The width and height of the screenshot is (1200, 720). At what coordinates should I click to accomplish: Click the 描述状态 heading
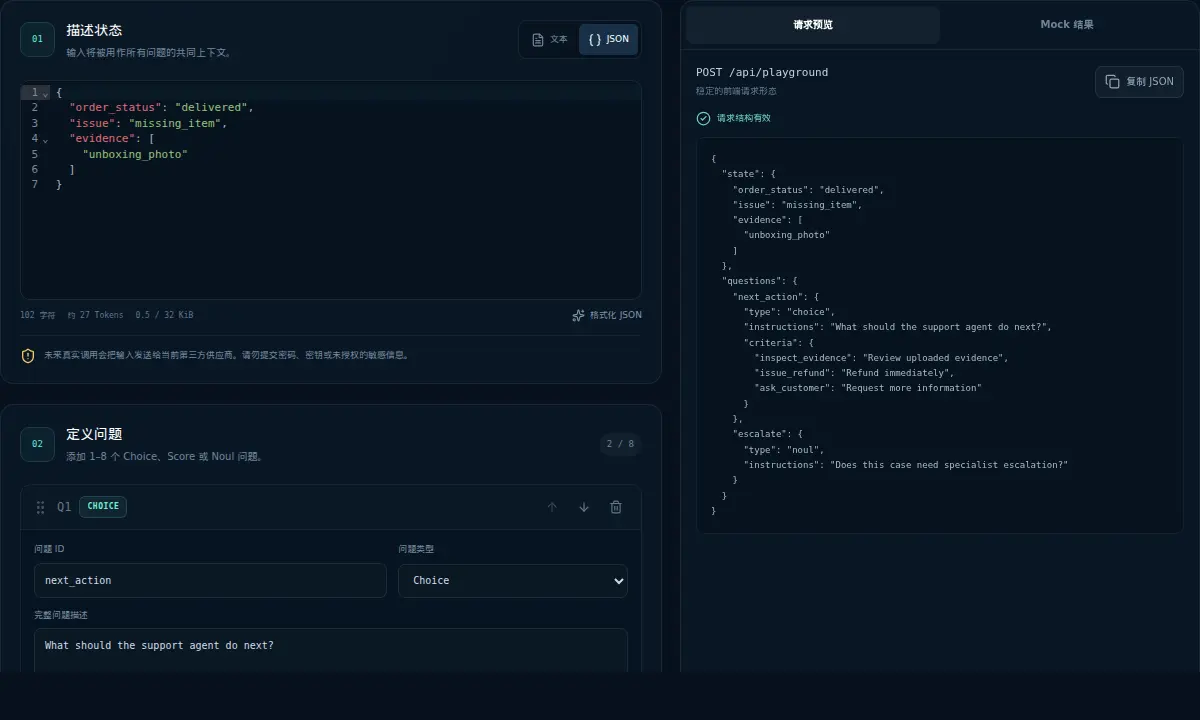[x=94, y=30]
